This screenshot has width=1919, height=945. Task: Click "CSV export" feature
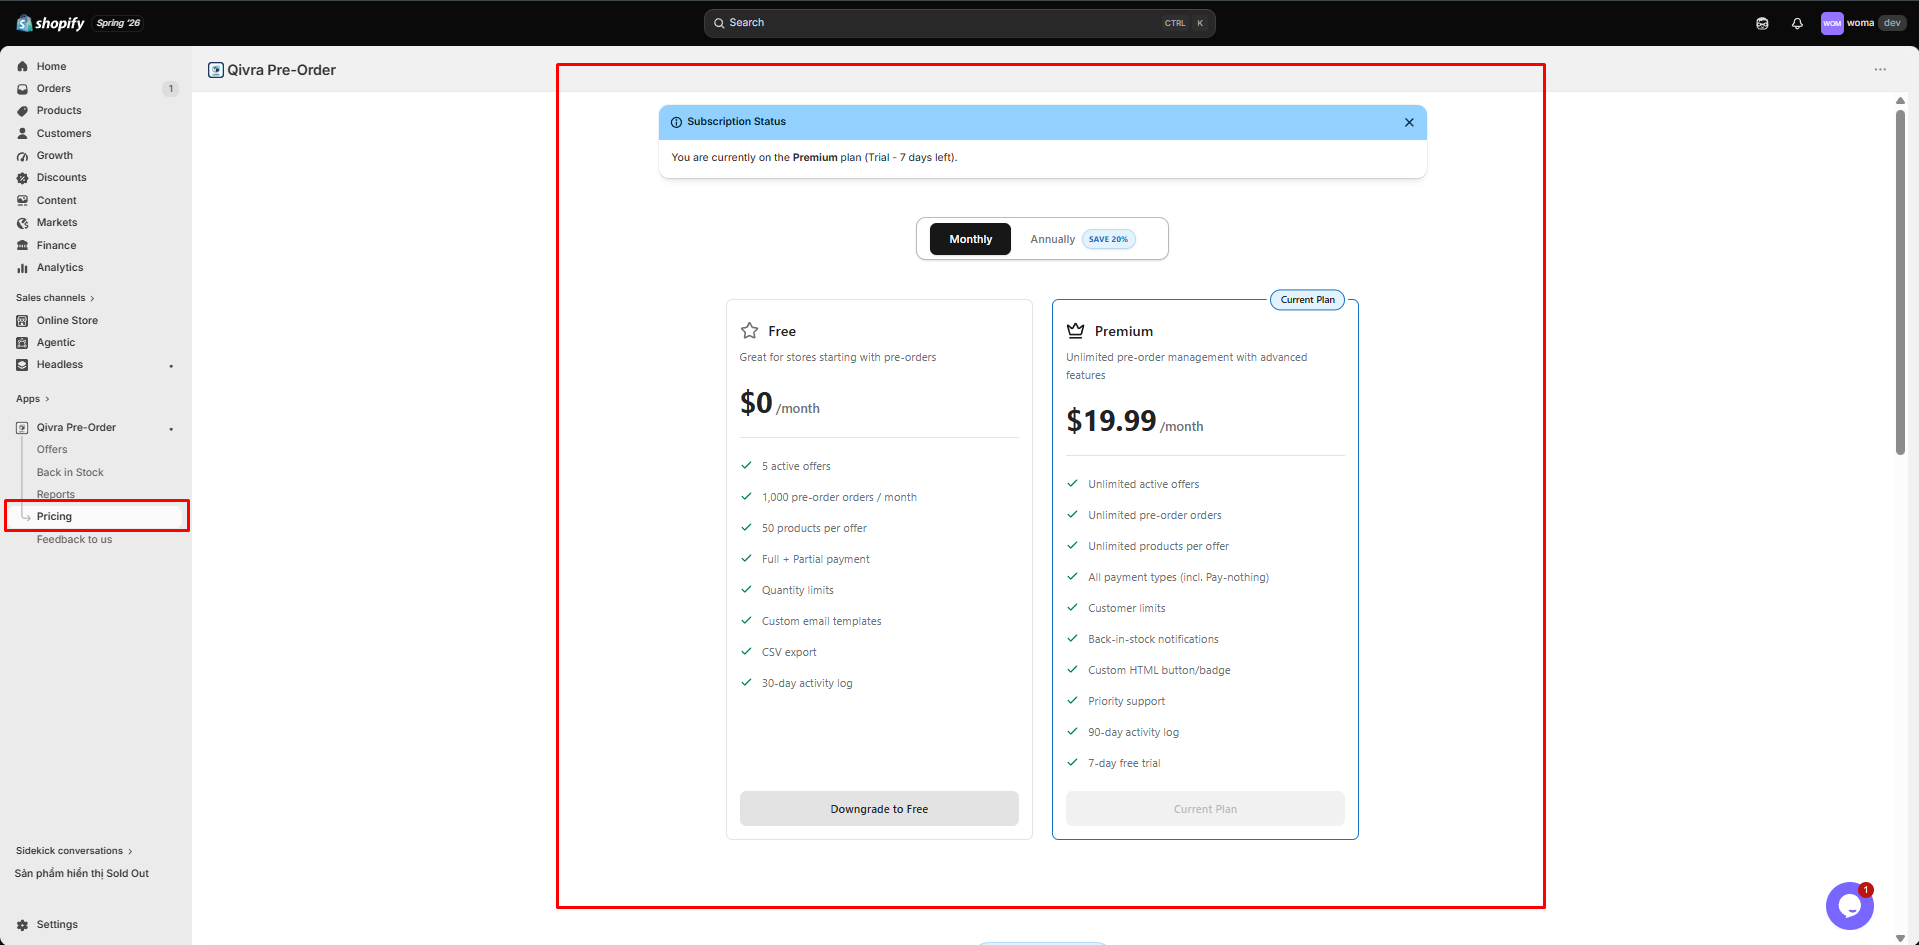(x=789, y=652)
